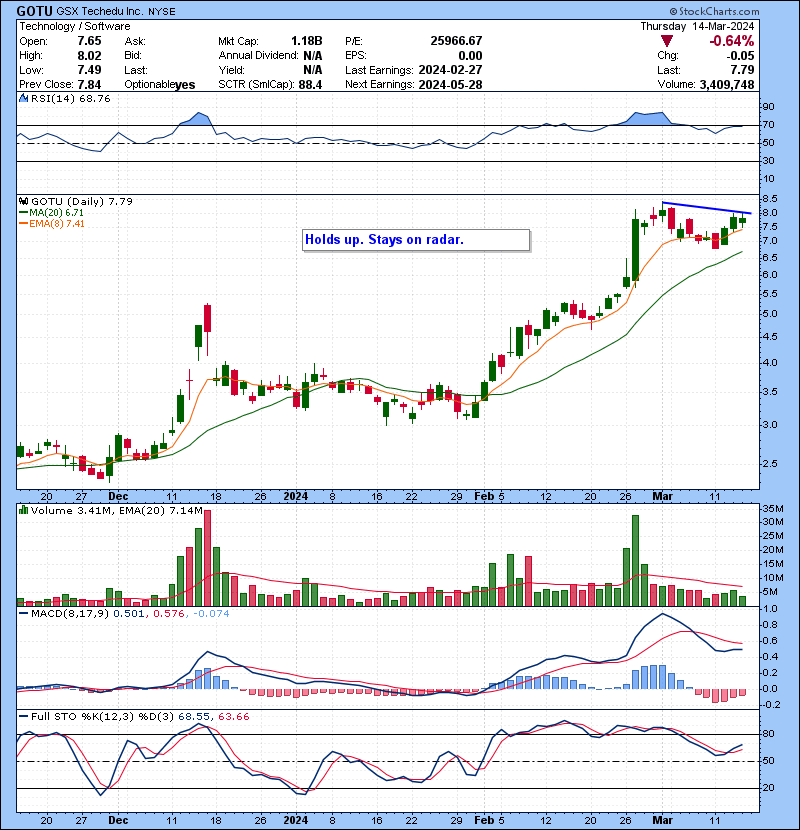Click the red MACD signal value 0.576
The image size is (800, 830).
pos(168,614)
